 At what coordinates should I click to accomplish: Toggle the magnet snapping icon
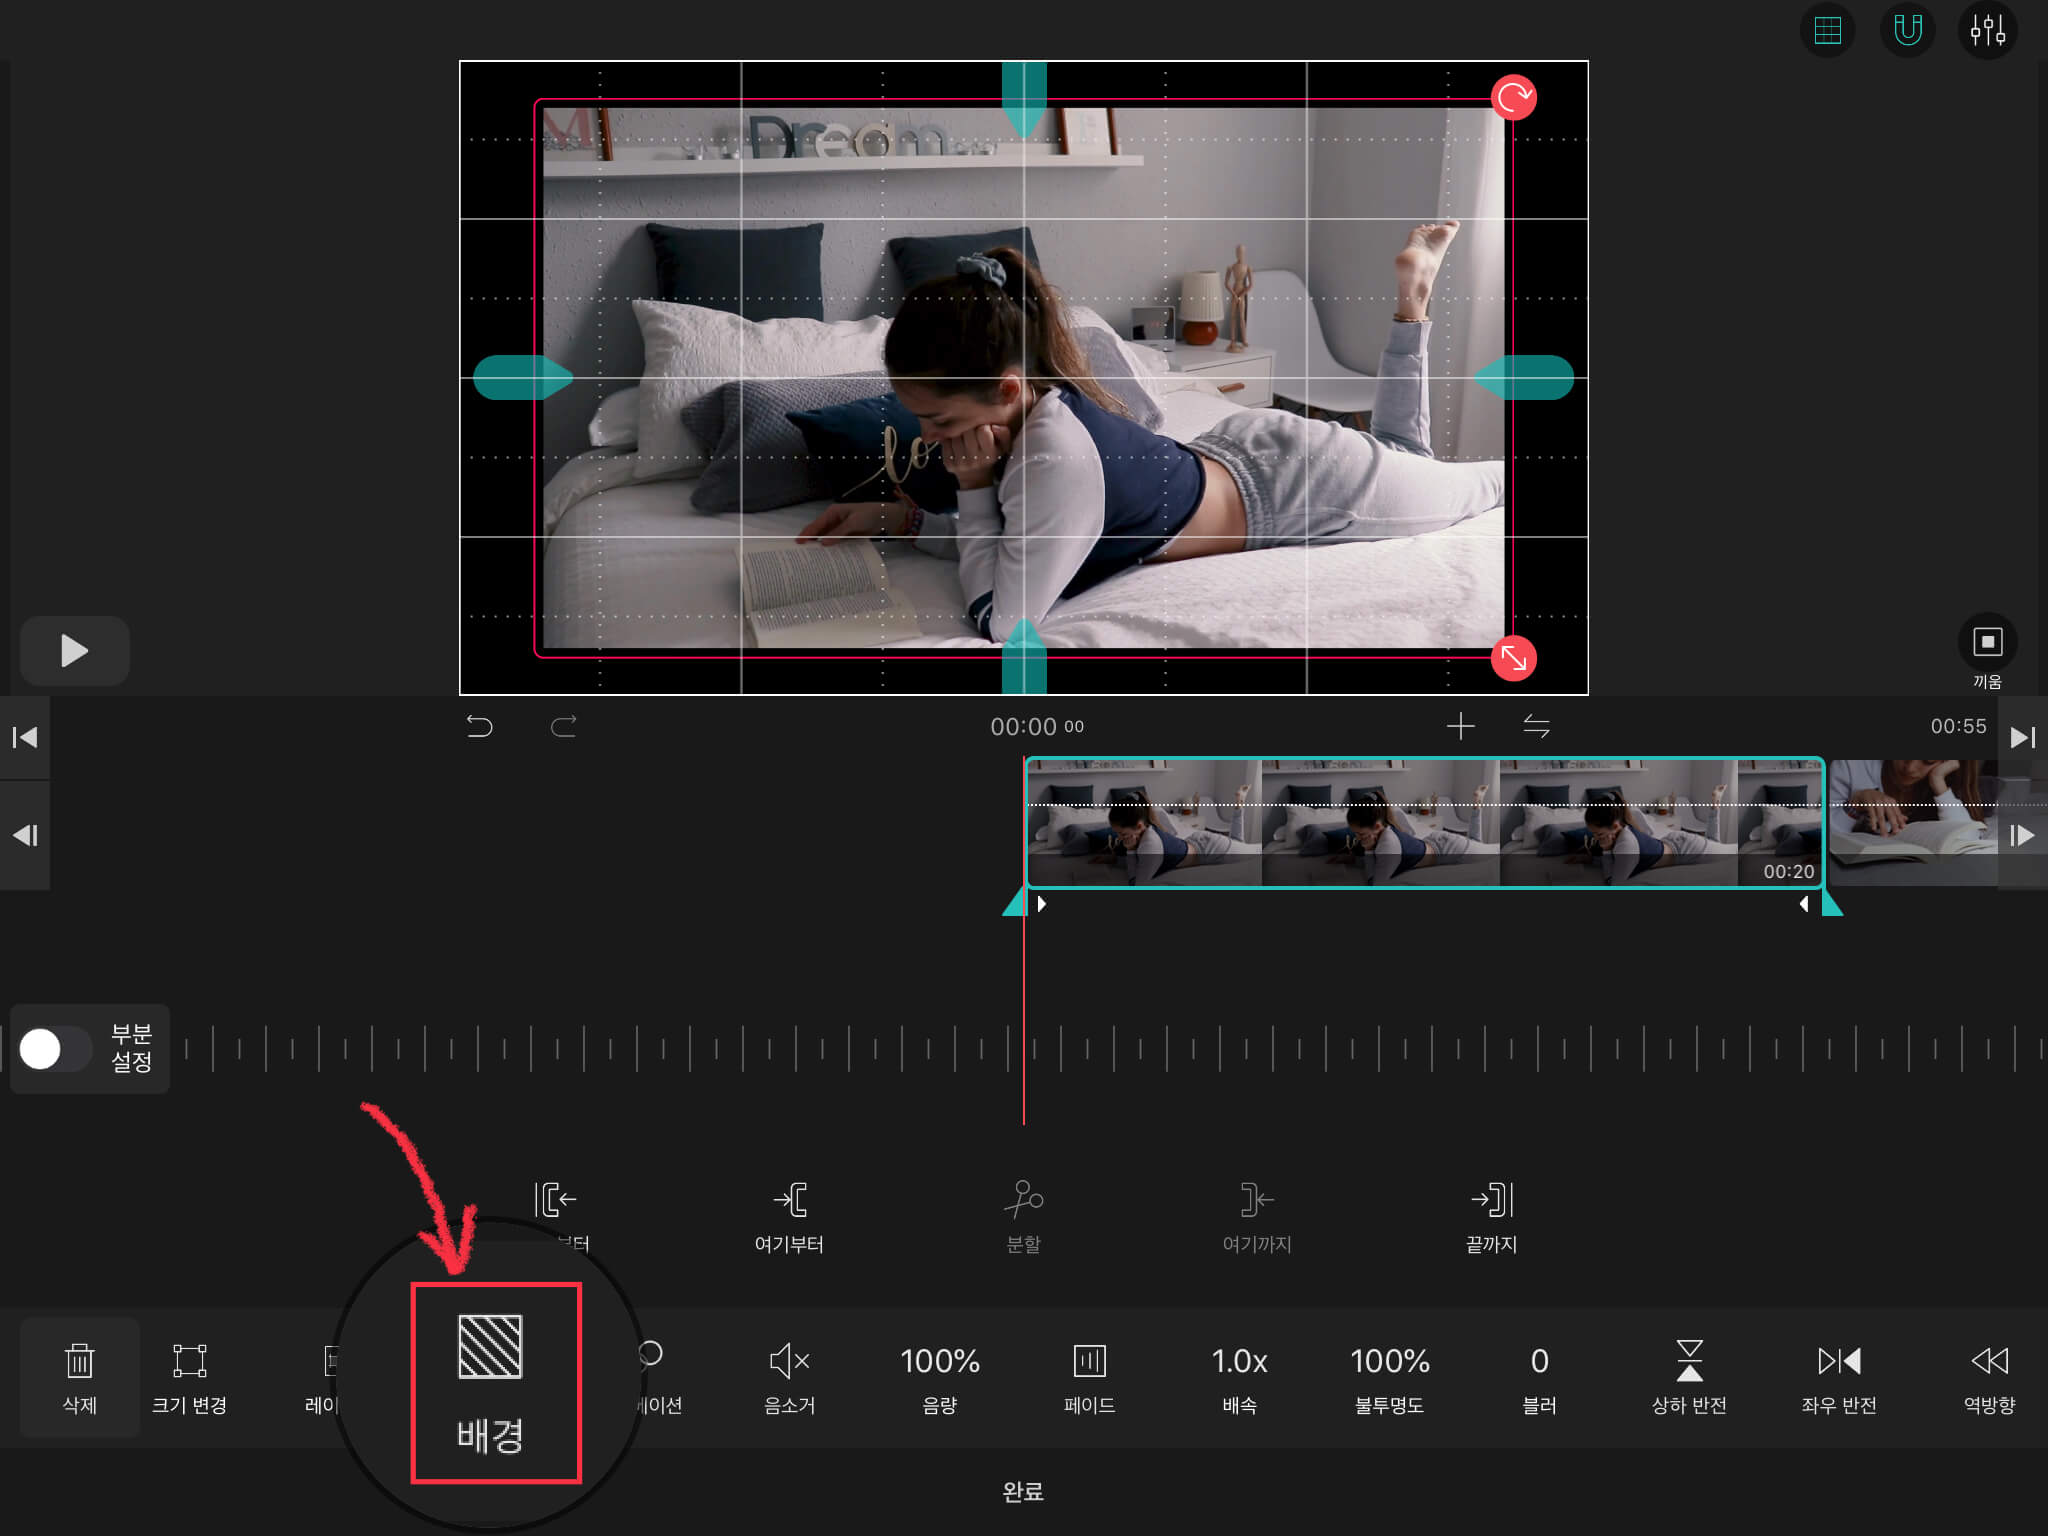1907,31
